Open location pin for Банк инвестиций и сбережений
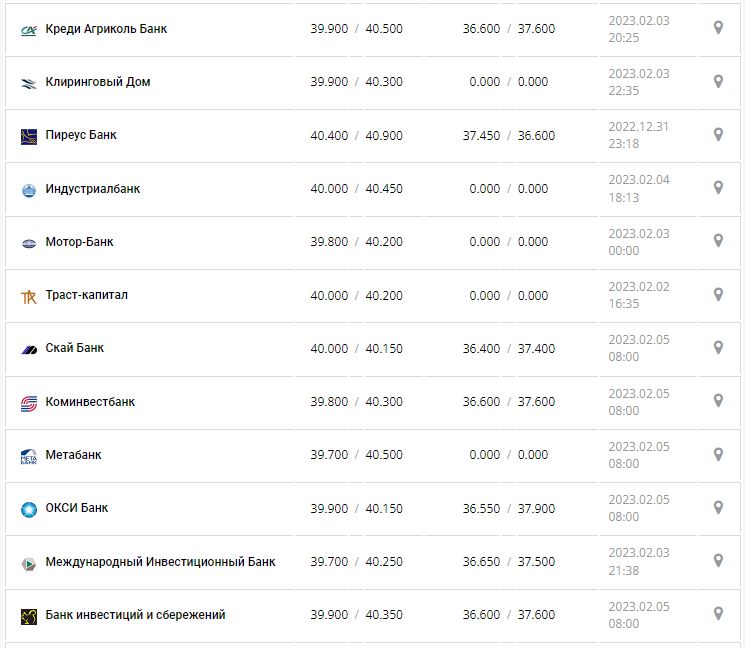Image resolution: width=745 pixels, height=648 pixels. 718,613
